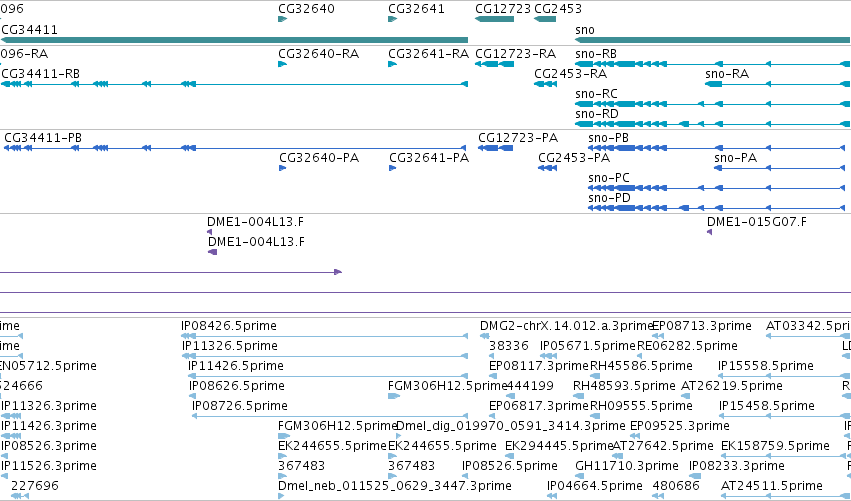The width and height of the screenshot is (851, 501).
Task: Select EST IP15458.5prime
Action: [767, 406]
